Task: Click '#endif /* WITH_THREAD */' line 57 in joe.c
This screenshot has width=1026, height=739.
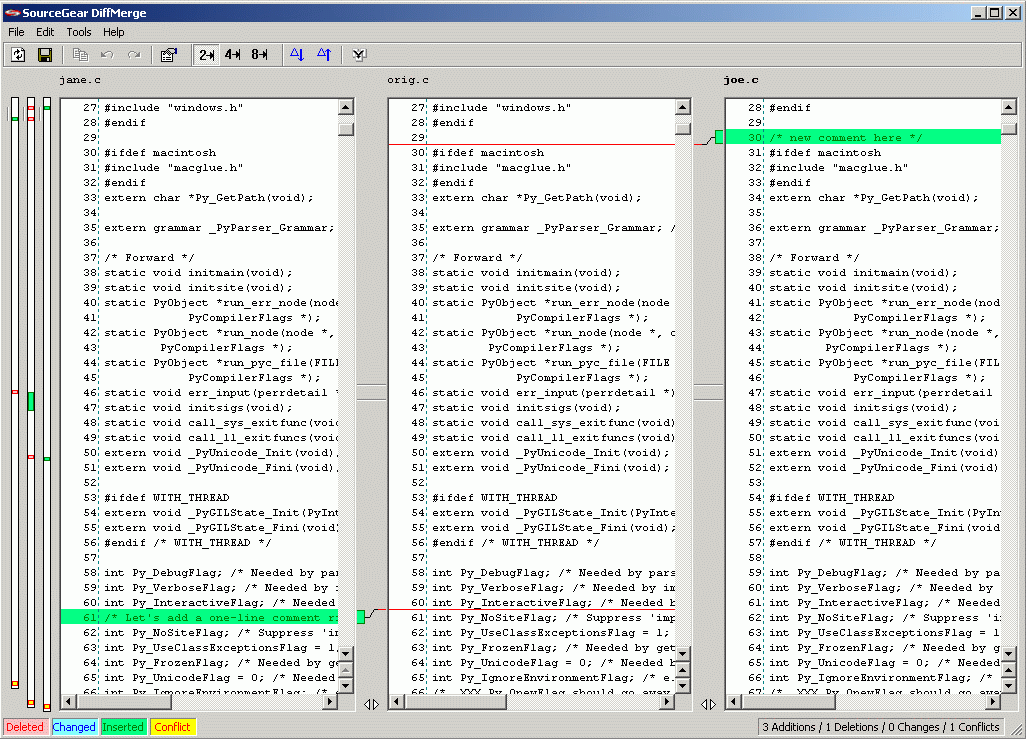Action: point(853,543)
